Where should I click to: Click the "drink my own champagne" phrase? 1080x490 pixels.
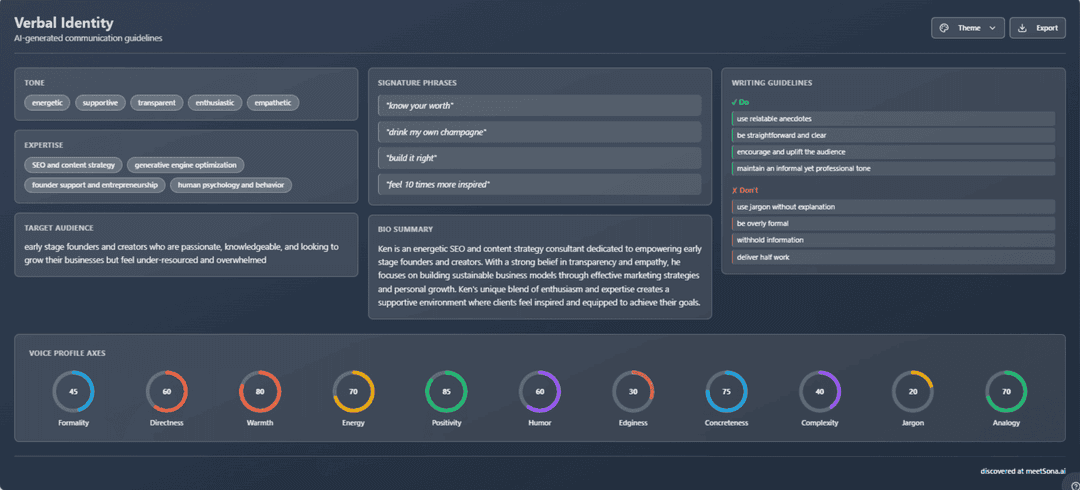tap(539, 132)
